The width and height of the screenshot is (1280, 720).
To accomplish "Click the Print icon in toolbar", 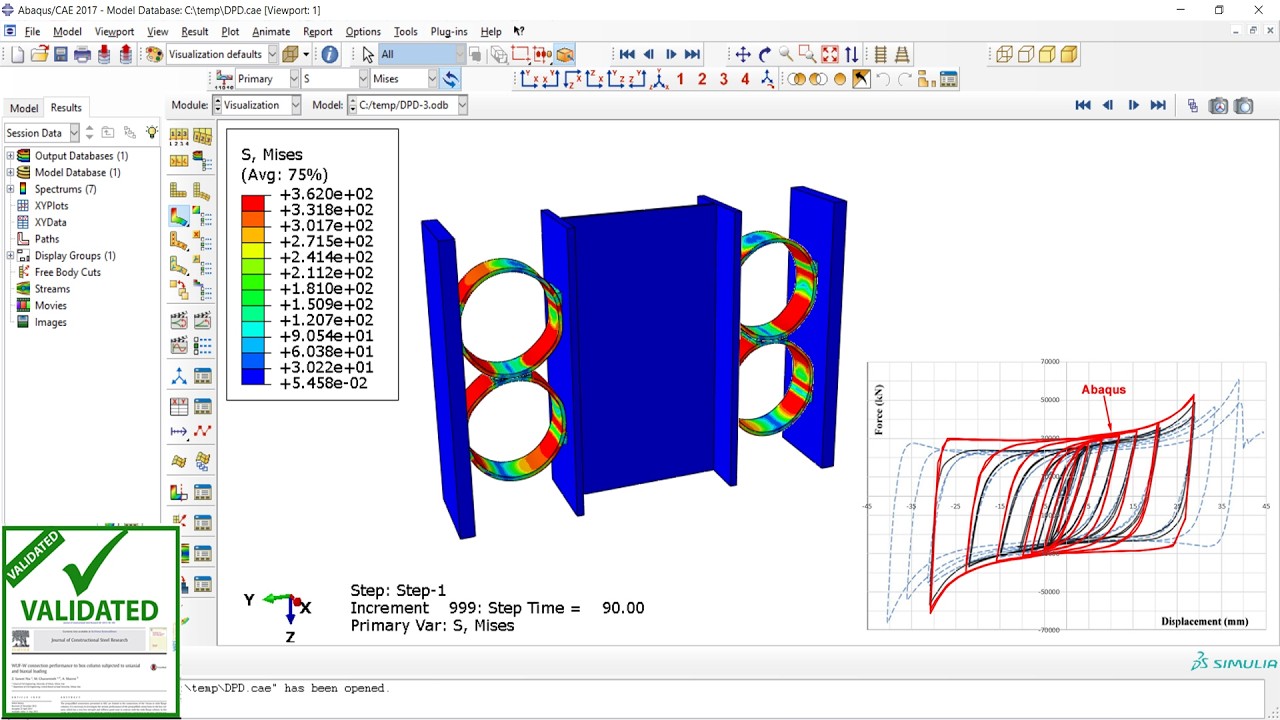I will [82, 54].
